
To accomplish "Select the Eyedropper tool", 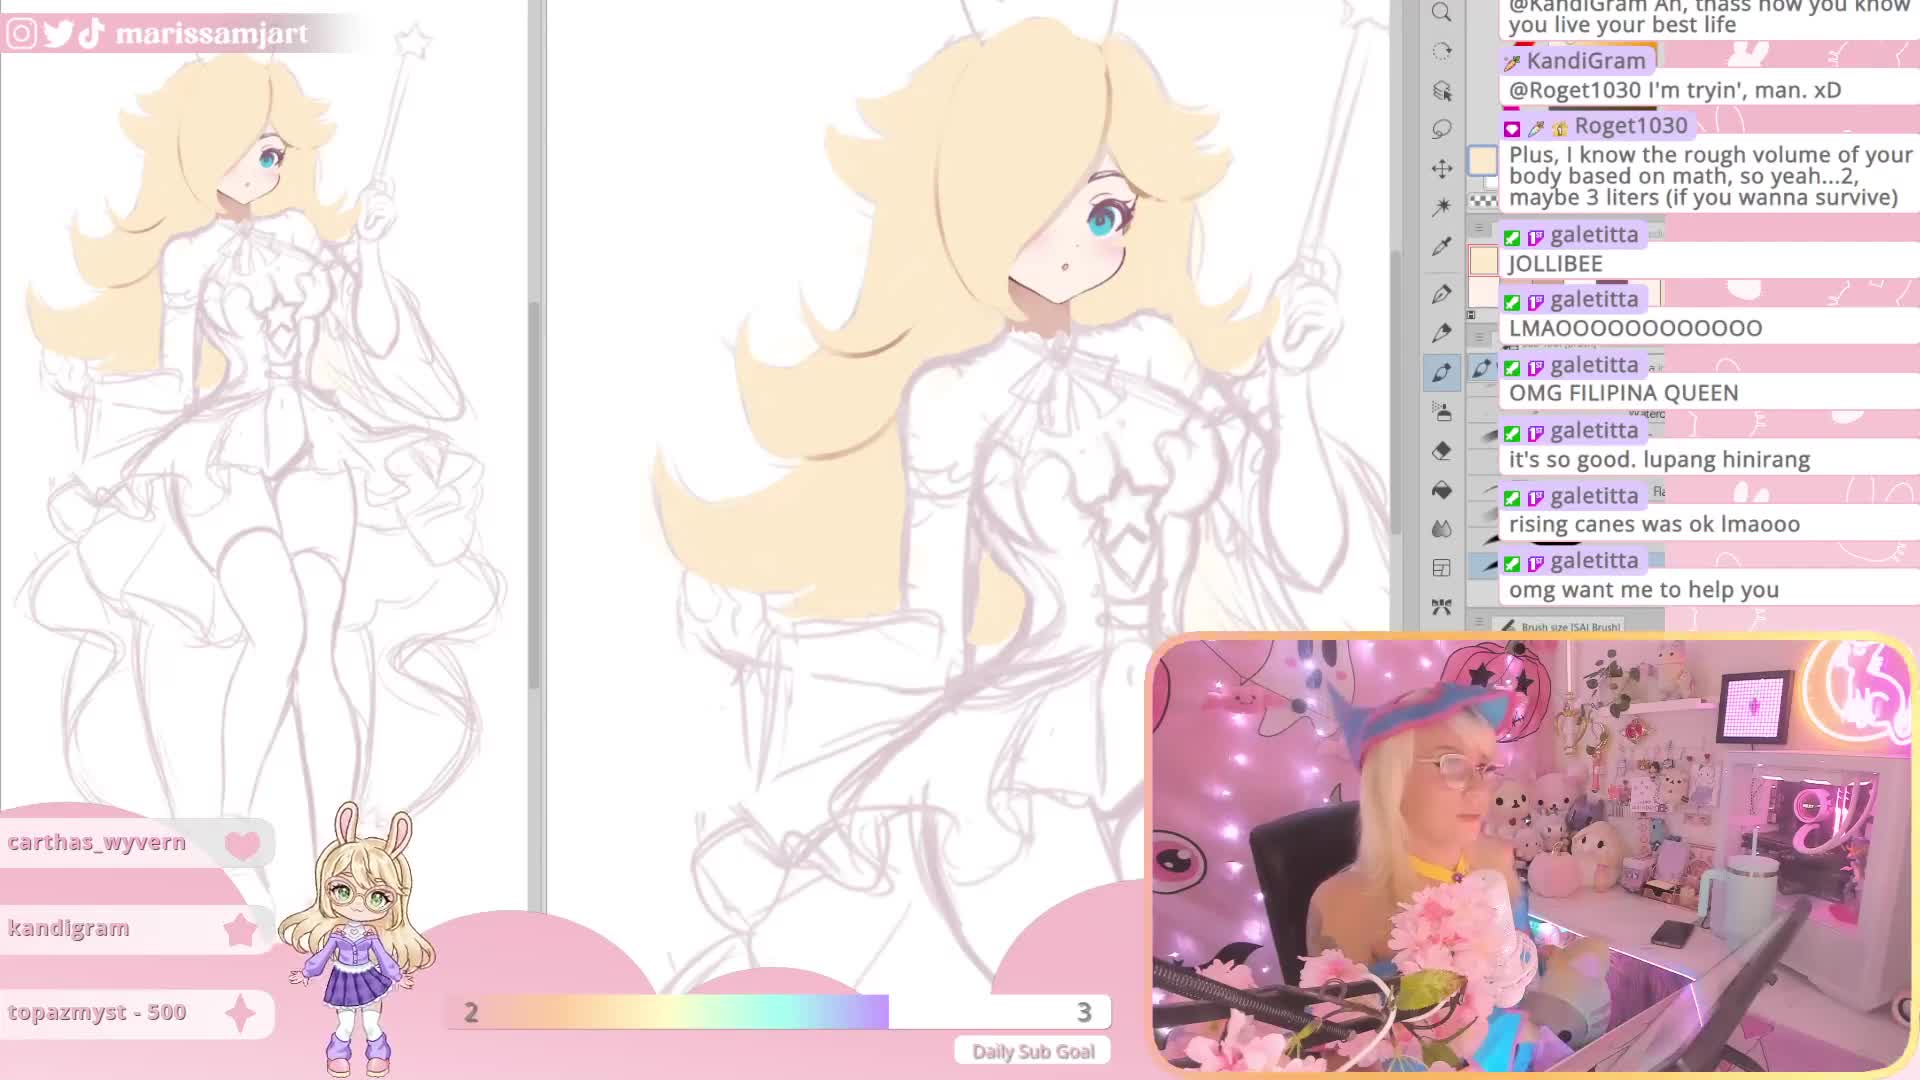I will (x=1441, y=247).
